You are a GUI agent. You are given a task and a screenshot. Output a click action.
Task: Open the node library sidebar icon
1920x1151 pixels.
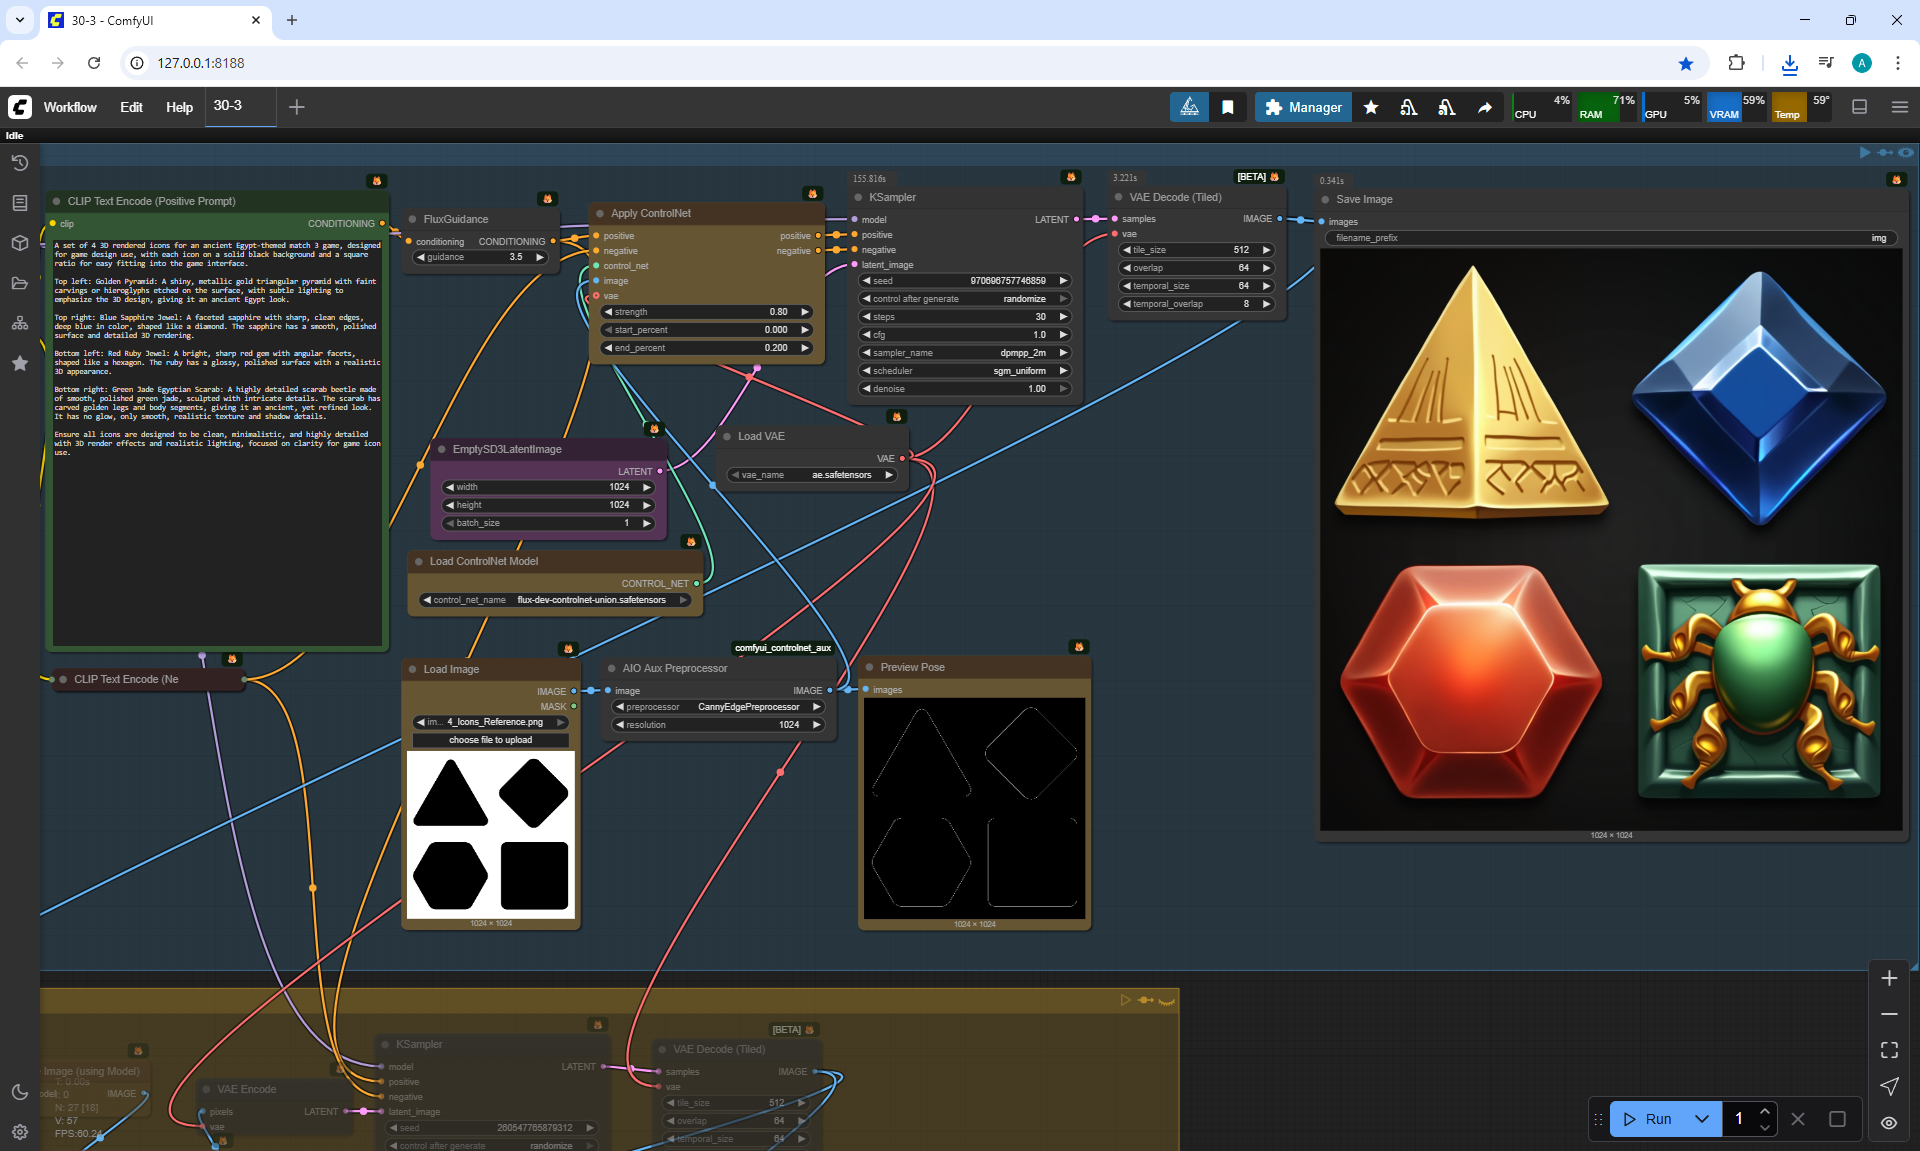click(19, 203)
